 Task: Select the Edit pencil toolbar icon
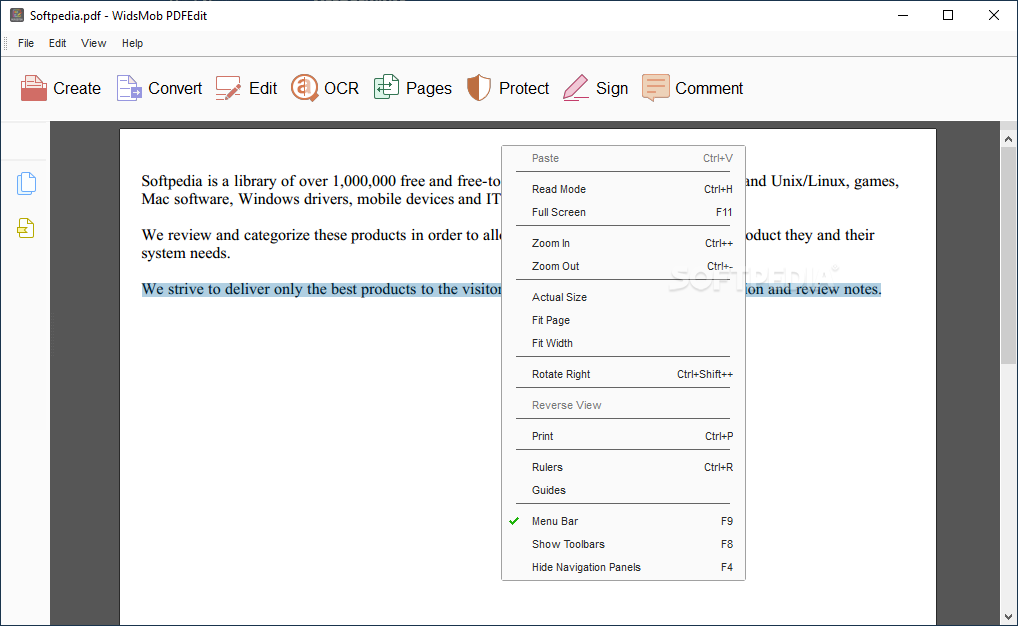click(229, 88)
